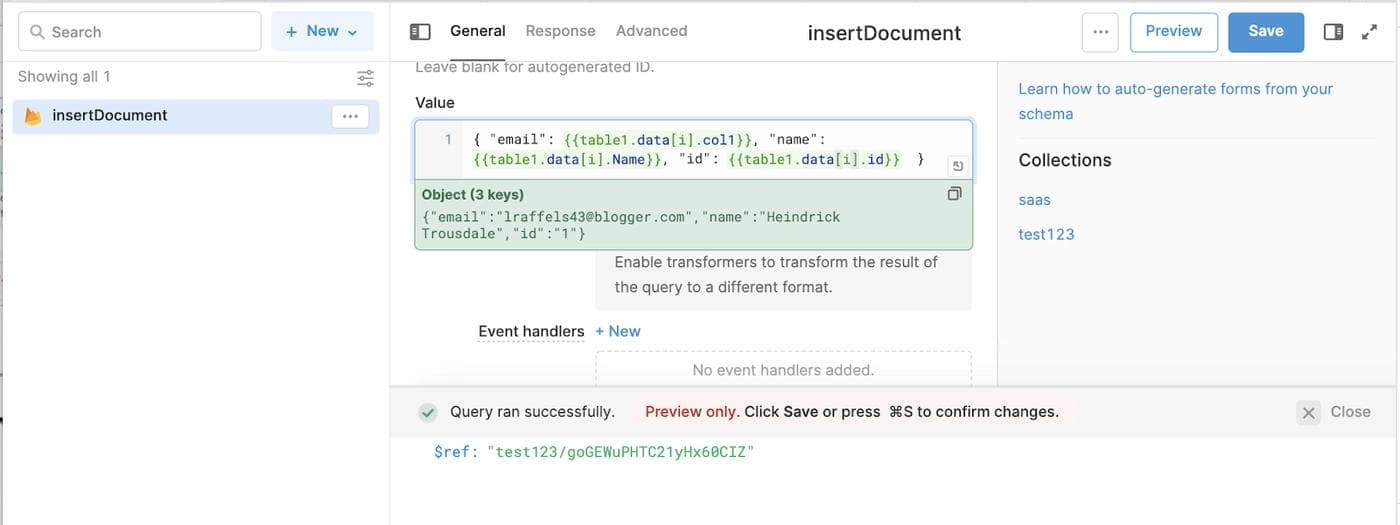Copy the Object preview result
This screenshot has height=525, width=1400.
tap(954, 194)
